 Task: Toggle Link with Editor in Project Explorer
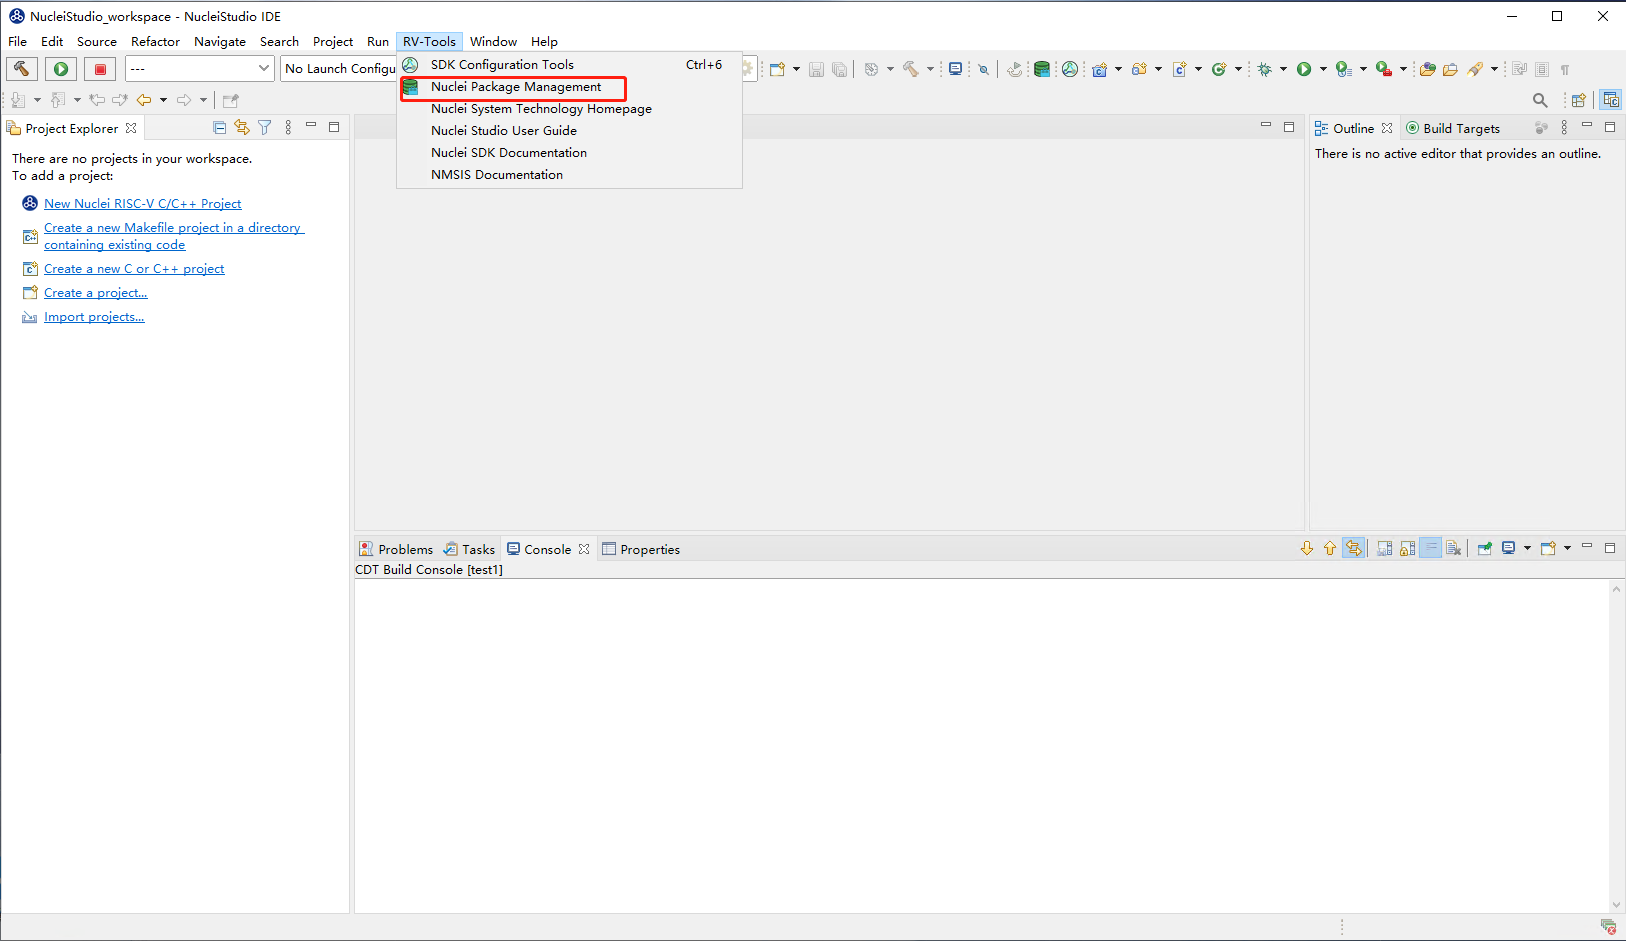coord(242,128)
